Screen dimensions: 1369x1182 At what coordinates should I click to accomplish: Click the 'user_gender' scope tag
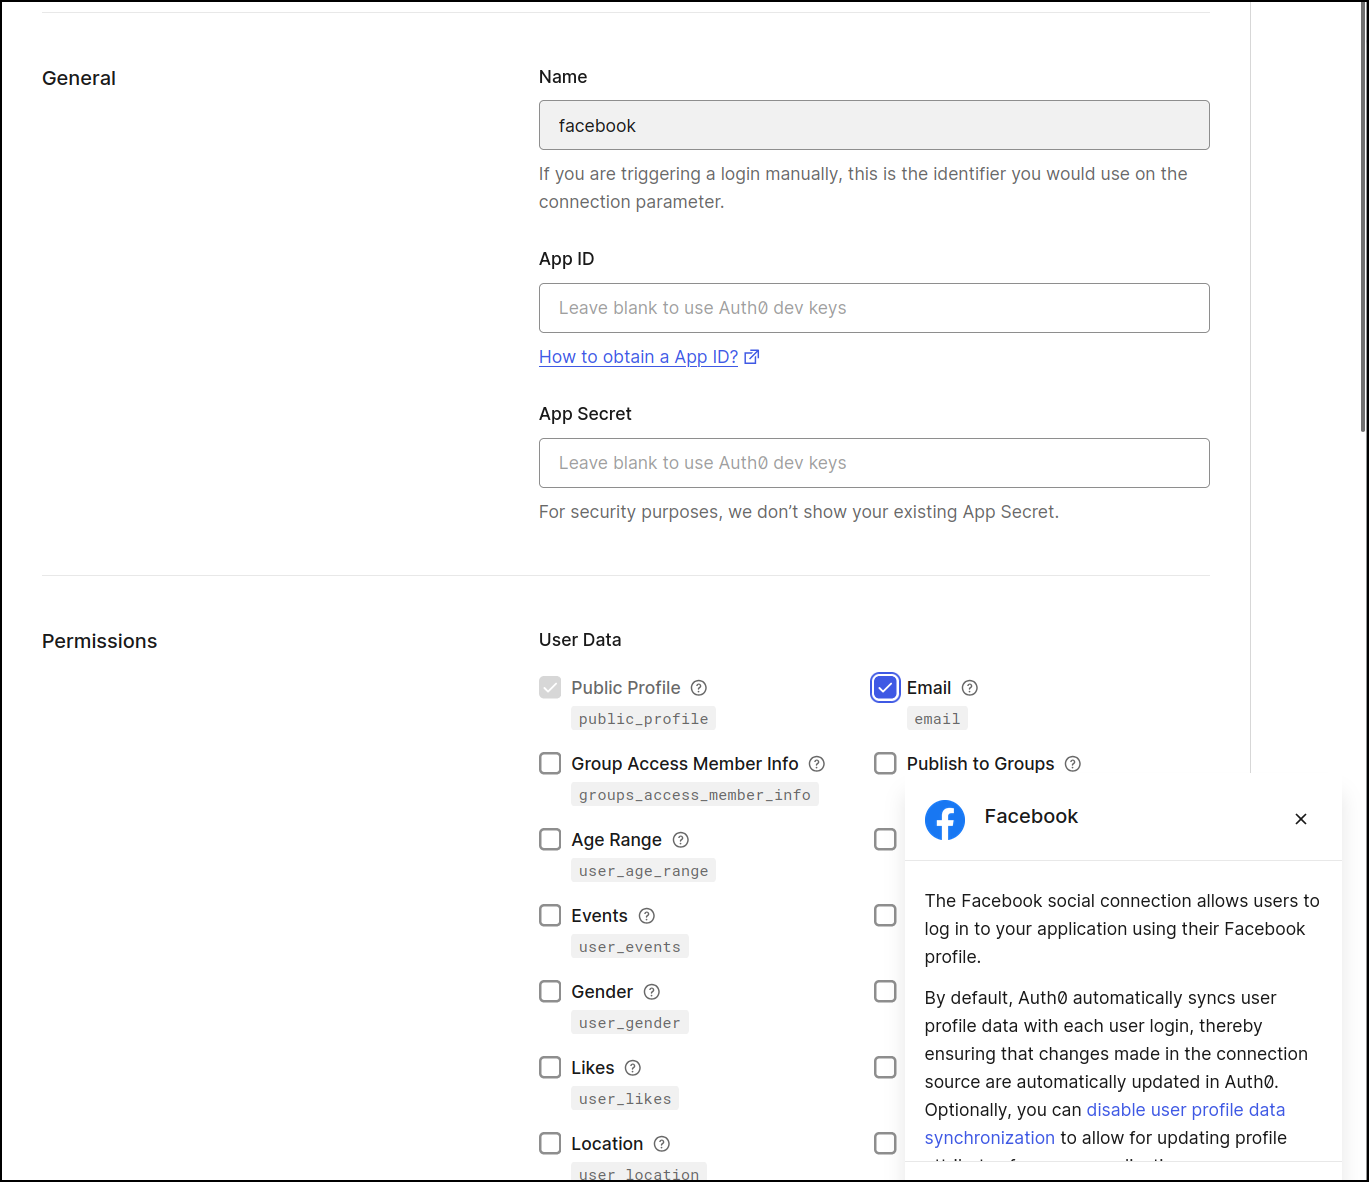coord(630,1023)
